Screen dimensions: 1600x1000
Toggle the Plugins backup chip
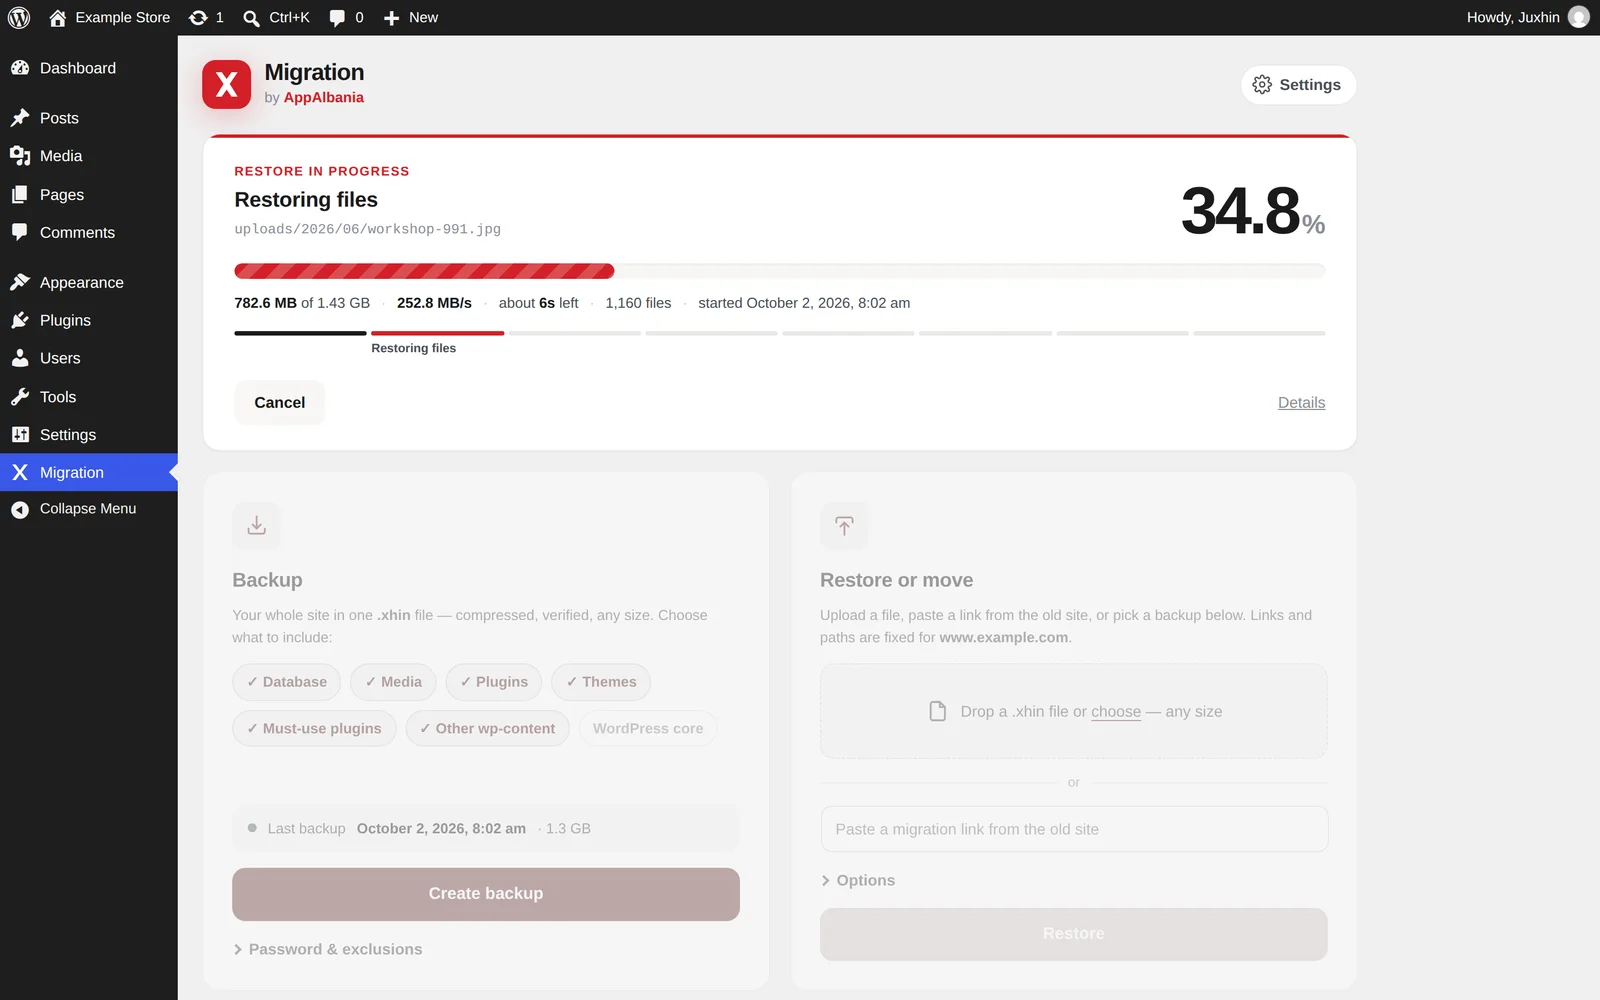(494, 682)
